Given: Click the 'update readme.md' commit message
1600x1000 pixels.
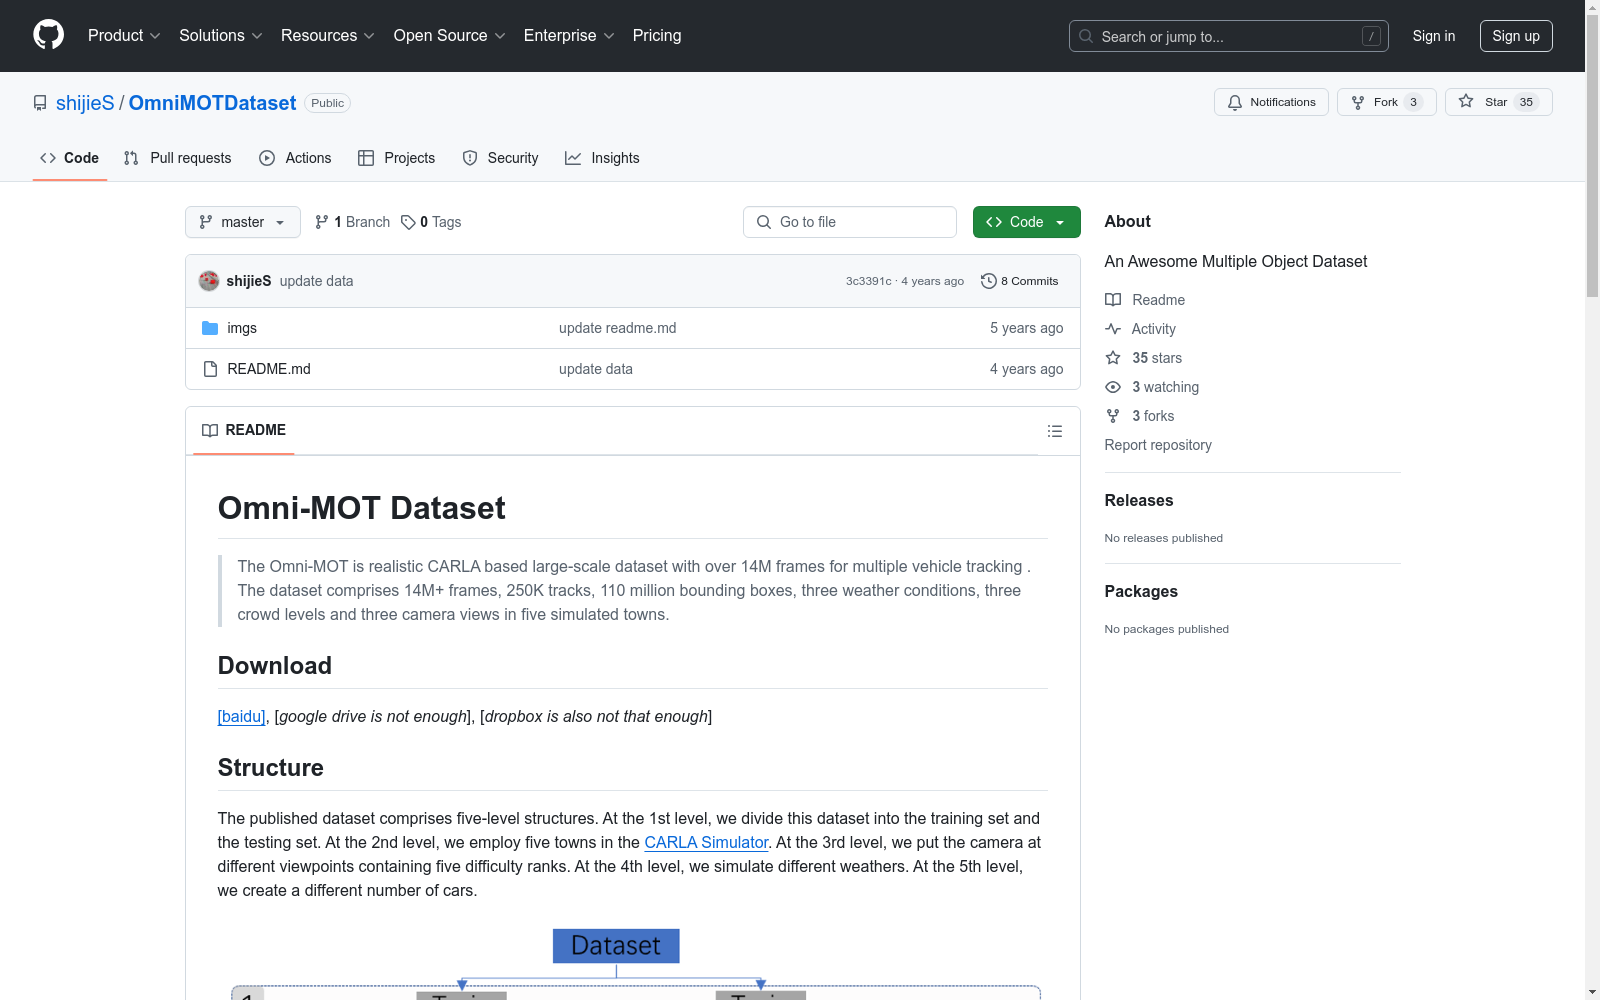Looking at the screenshot, I should (618, 328).
